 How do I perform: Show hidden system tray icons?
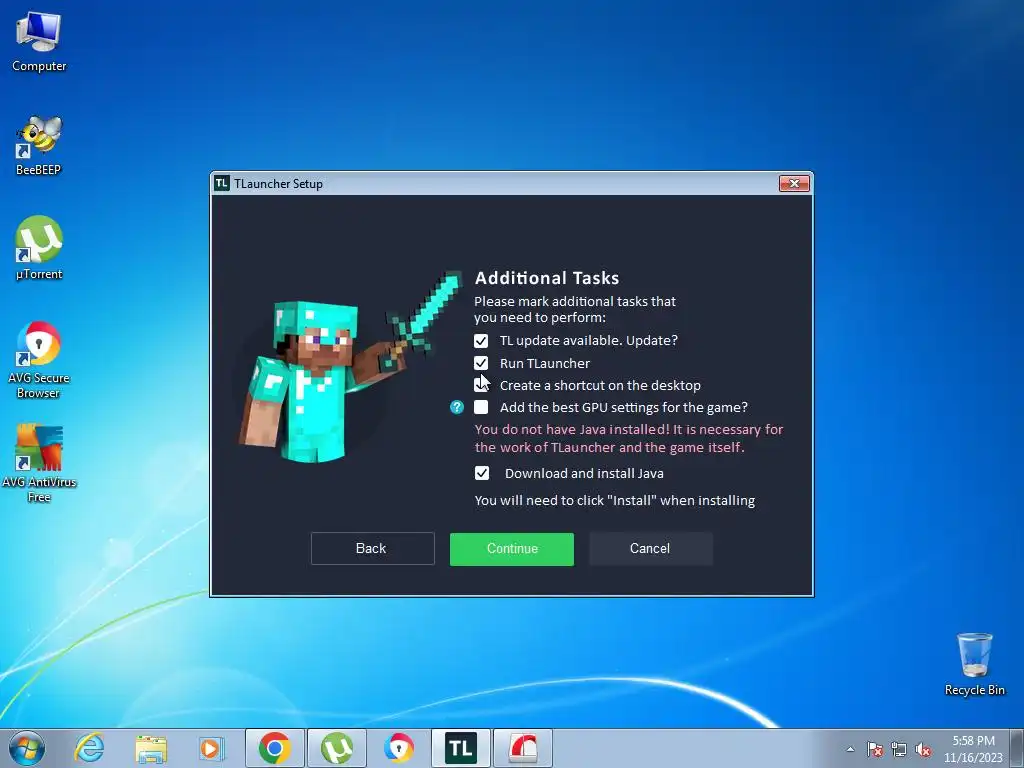click(850, 750)
